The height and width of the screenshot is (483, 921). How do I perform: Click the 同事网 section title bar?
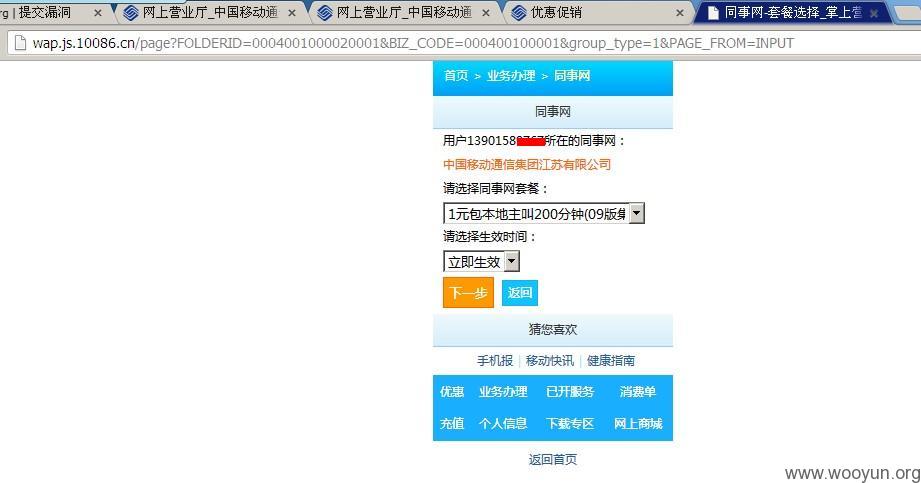tap(553, 112)
